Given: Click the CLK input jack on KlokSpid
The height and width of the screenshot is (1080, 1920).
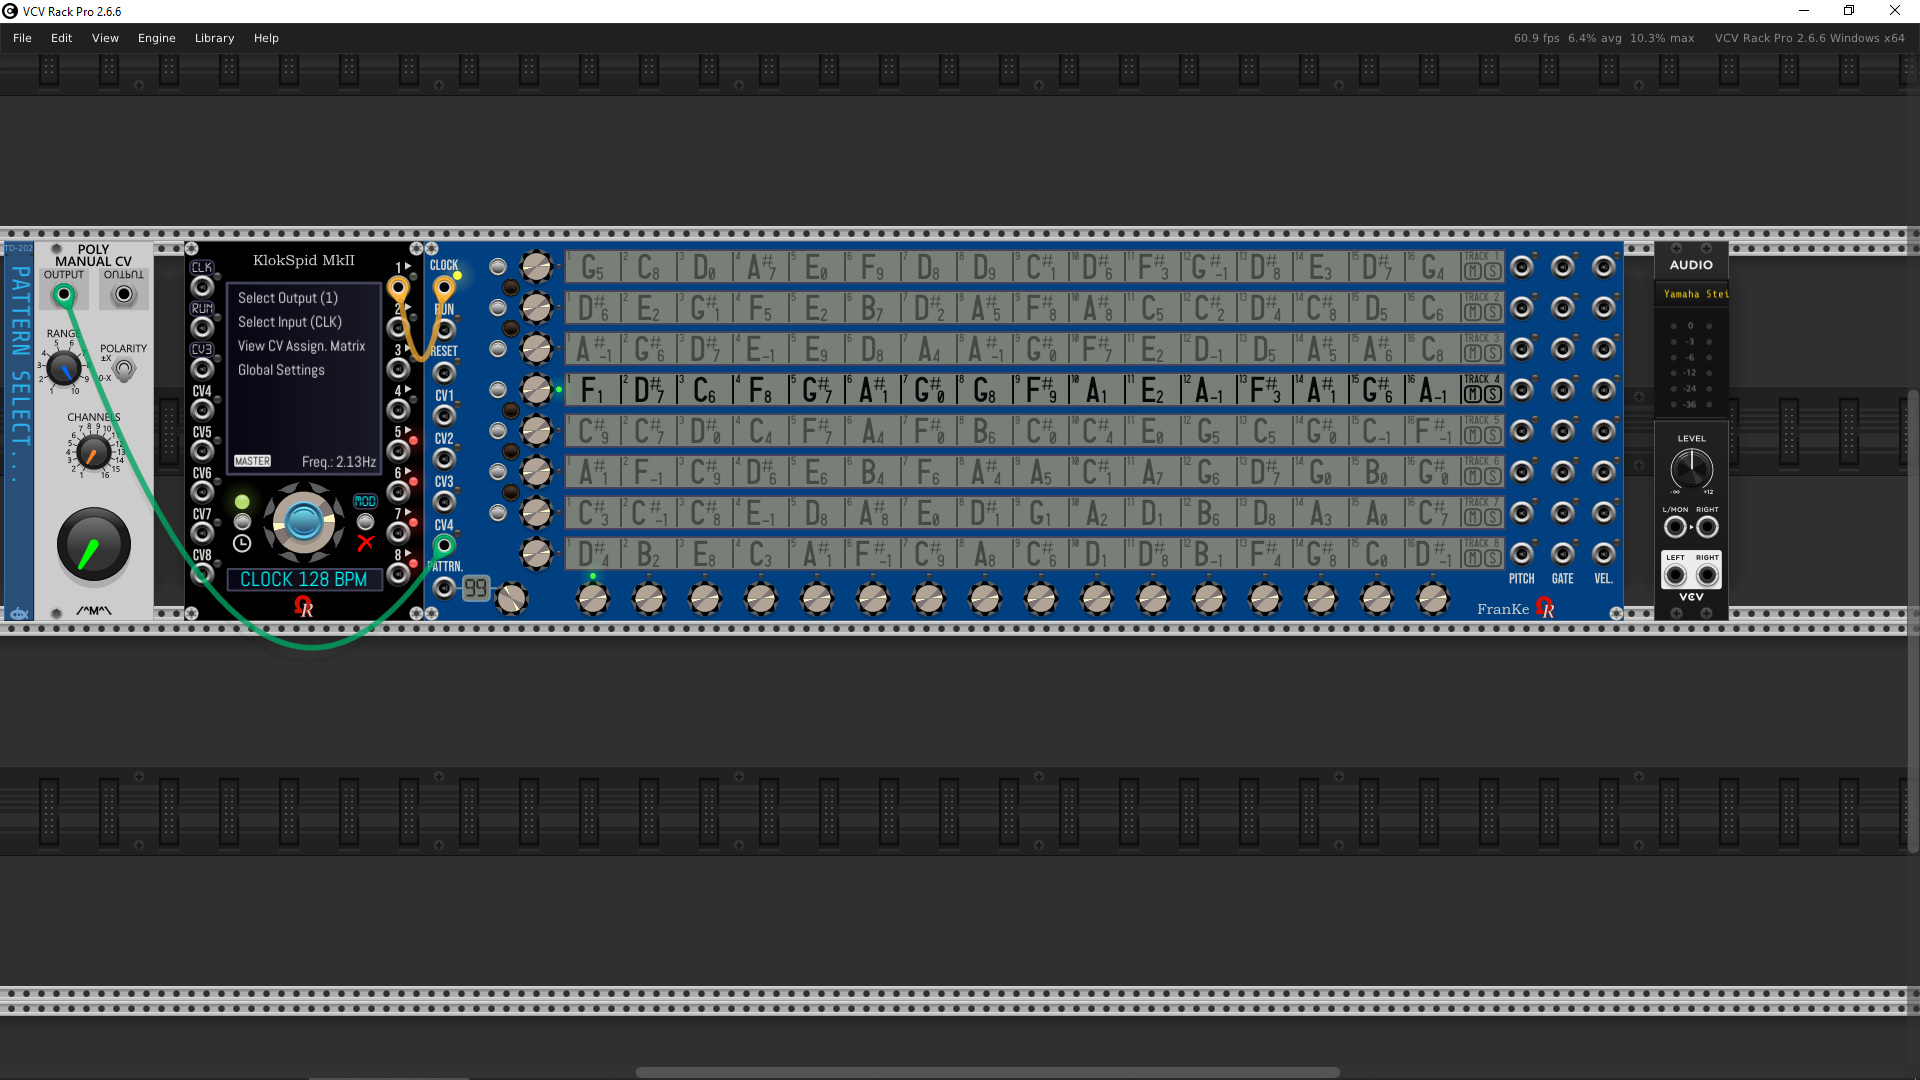Looking at the screenshot, I should 202,288.
